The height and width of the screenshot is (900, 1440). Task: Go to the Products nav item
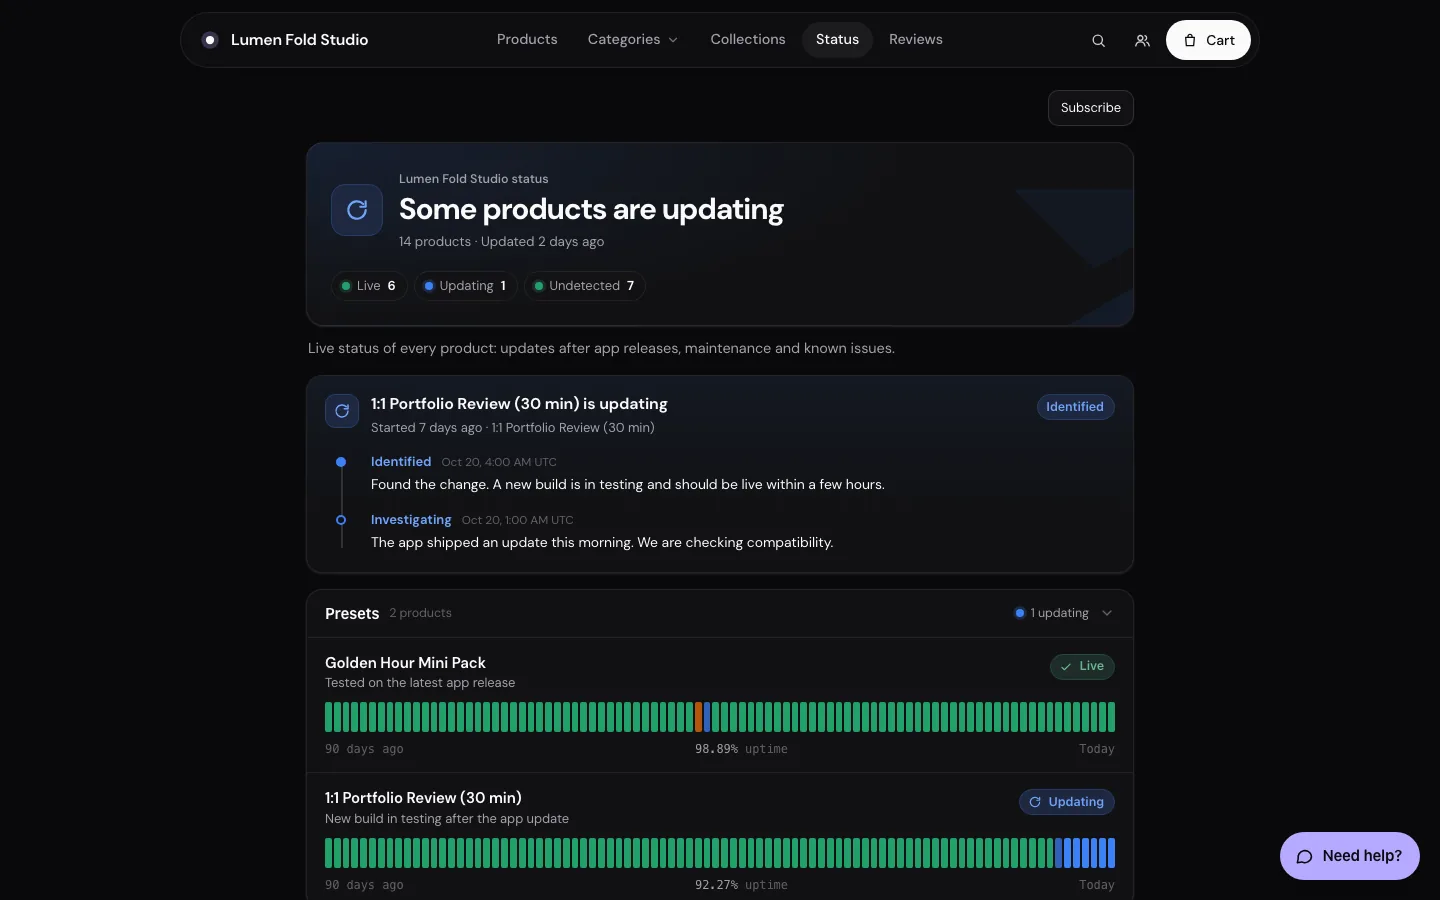(527, 40)
